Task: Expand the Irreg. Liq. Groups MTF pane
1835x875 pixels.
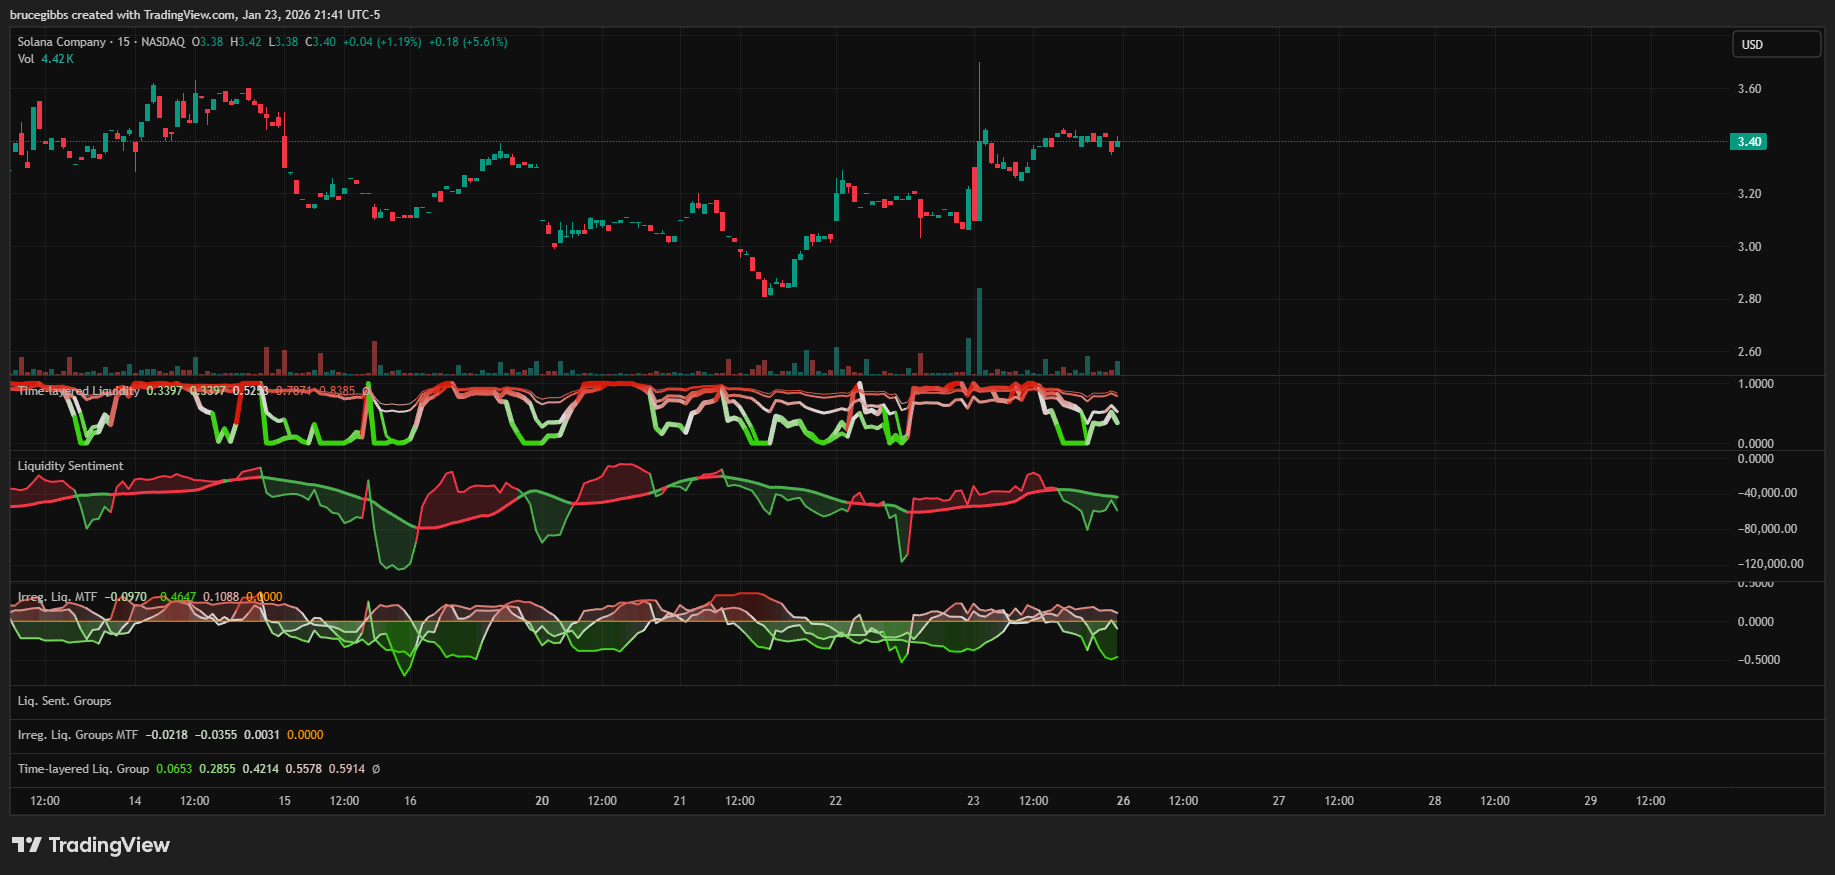Action: [78, 735]
